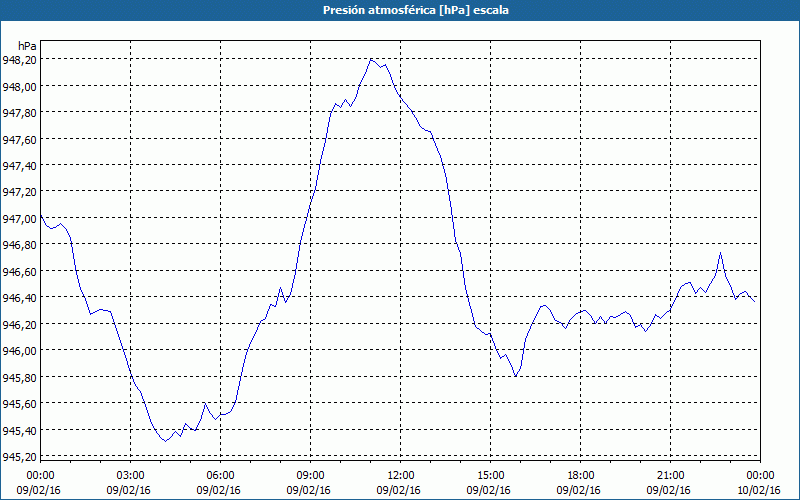The image size is (800, 500).
Task: Click the 947,60 y-axis label
Action: pos(19,139)
